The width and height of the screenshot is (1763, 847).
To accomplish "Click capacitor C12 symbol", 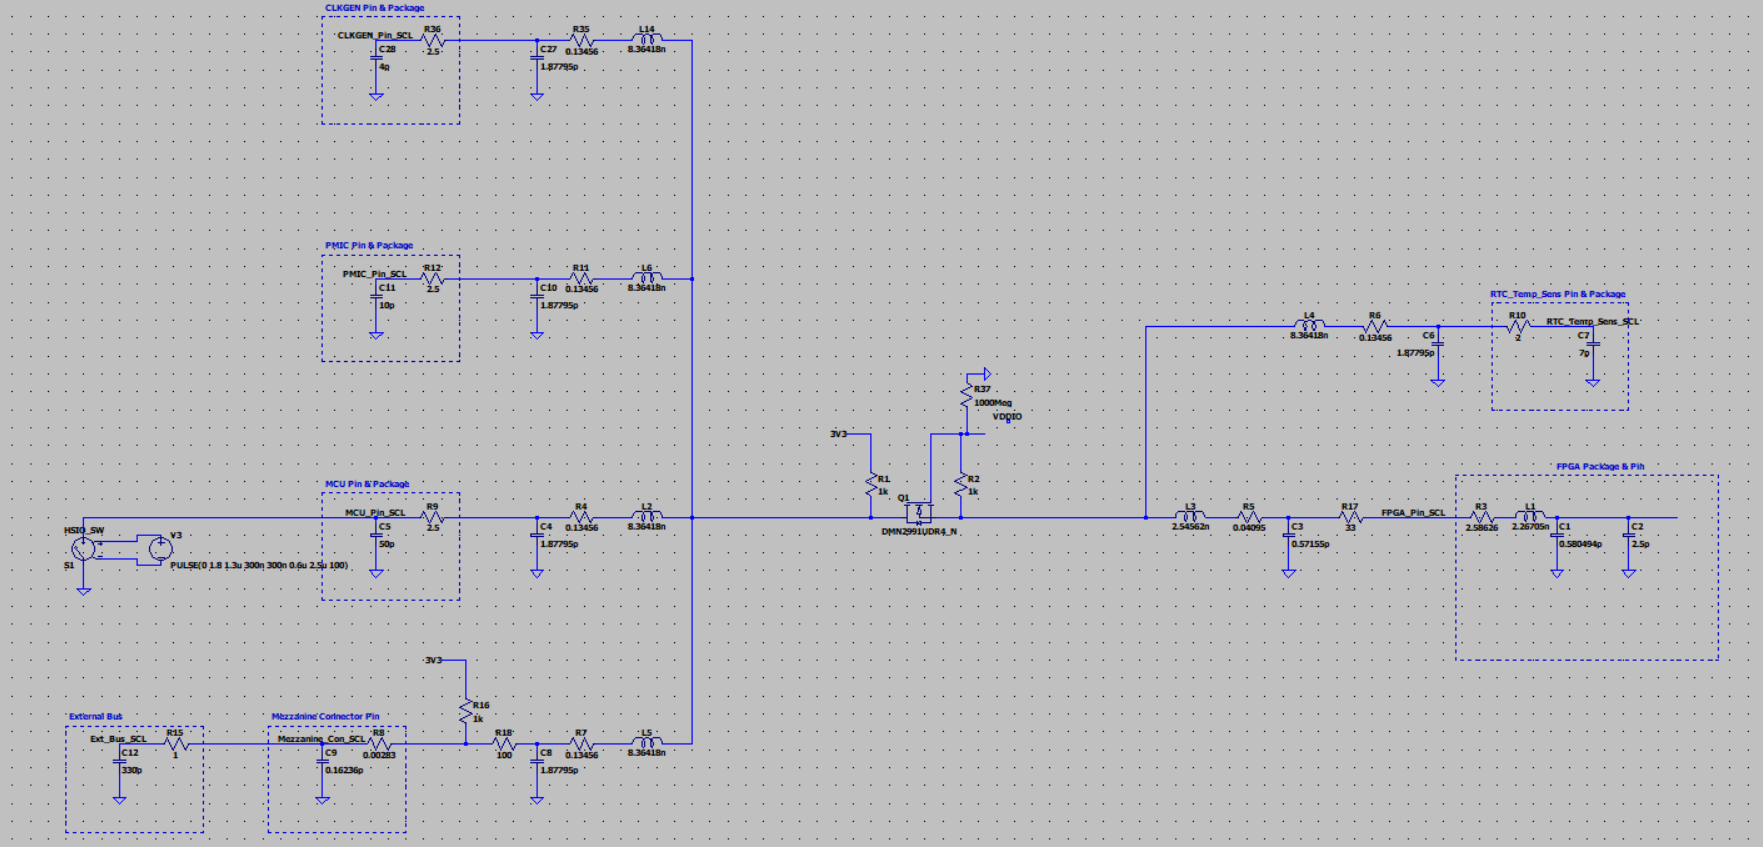I will click(x=120, y=761).
